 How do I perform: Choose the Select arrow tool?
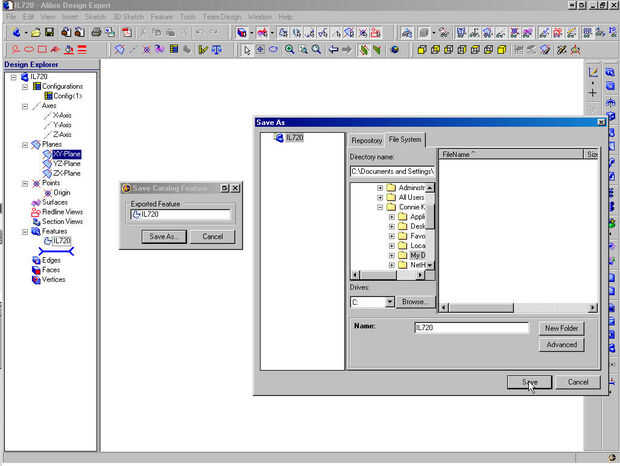(x=247, y=50)
